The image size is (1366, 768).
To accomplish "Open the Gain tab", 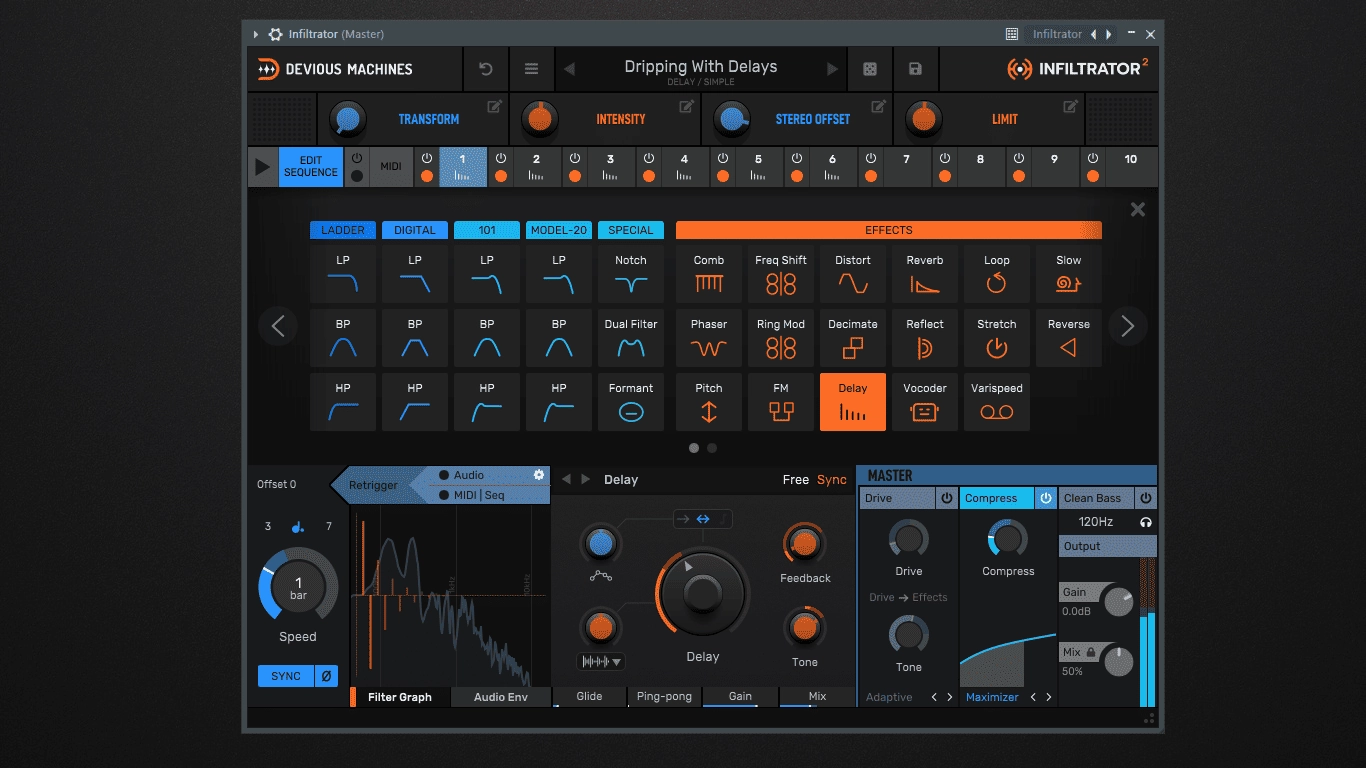I will (x=740, y=696).
